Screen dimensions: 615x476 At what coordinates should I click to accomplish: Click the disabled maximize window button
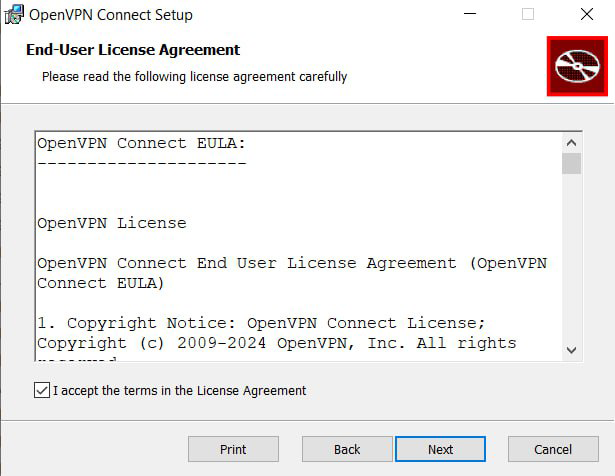point(527,15)
